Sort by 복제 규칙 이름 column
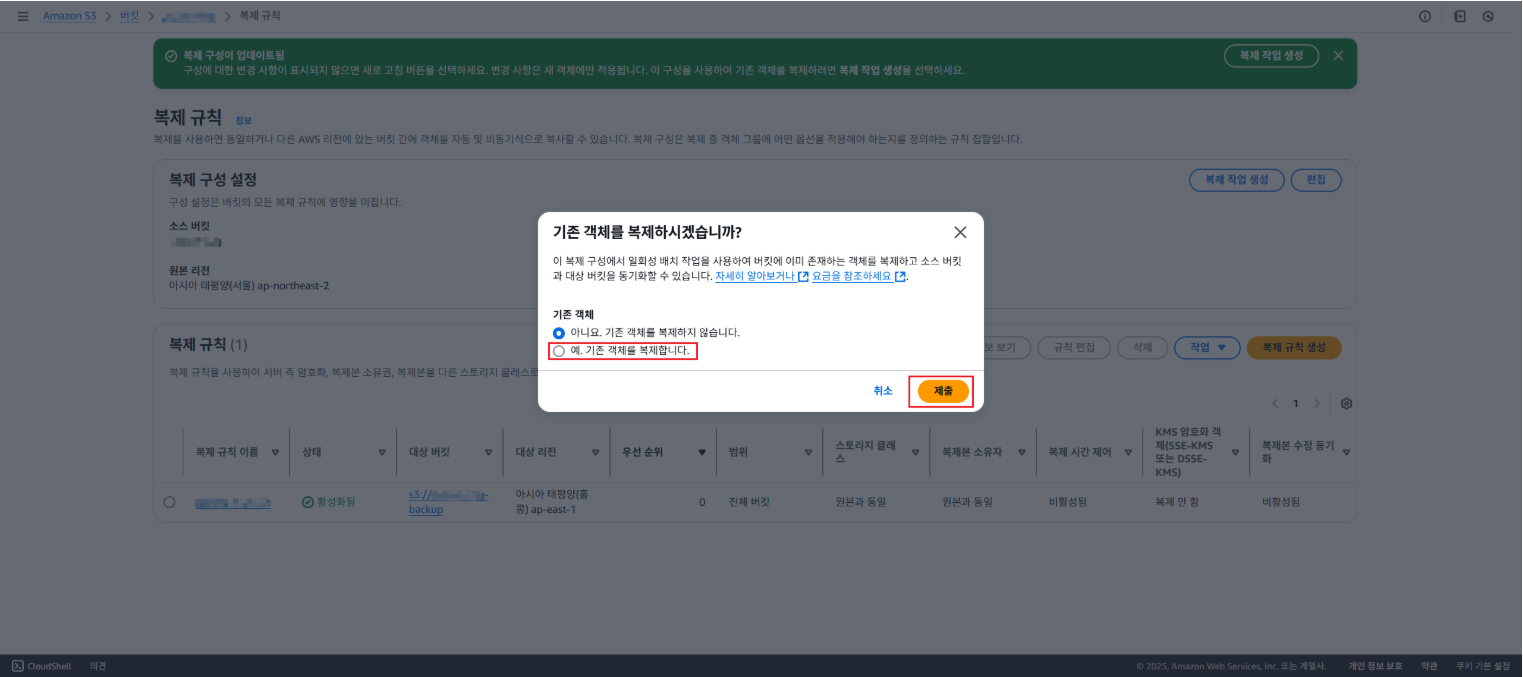Image resolution: width=1523 pixels, height=677 pixels. (x=275, y=452)
